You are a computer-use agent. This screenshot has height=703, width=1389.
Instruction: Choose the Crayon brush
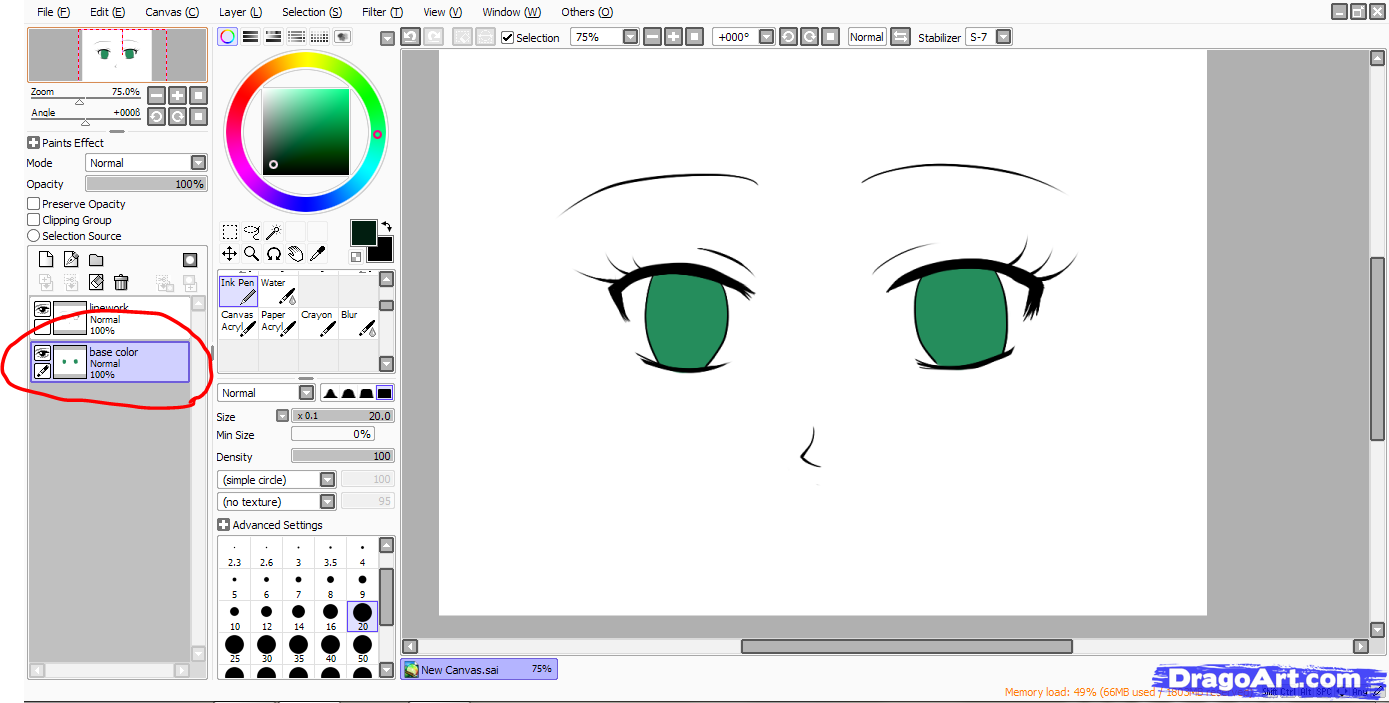tap(318, 323)
